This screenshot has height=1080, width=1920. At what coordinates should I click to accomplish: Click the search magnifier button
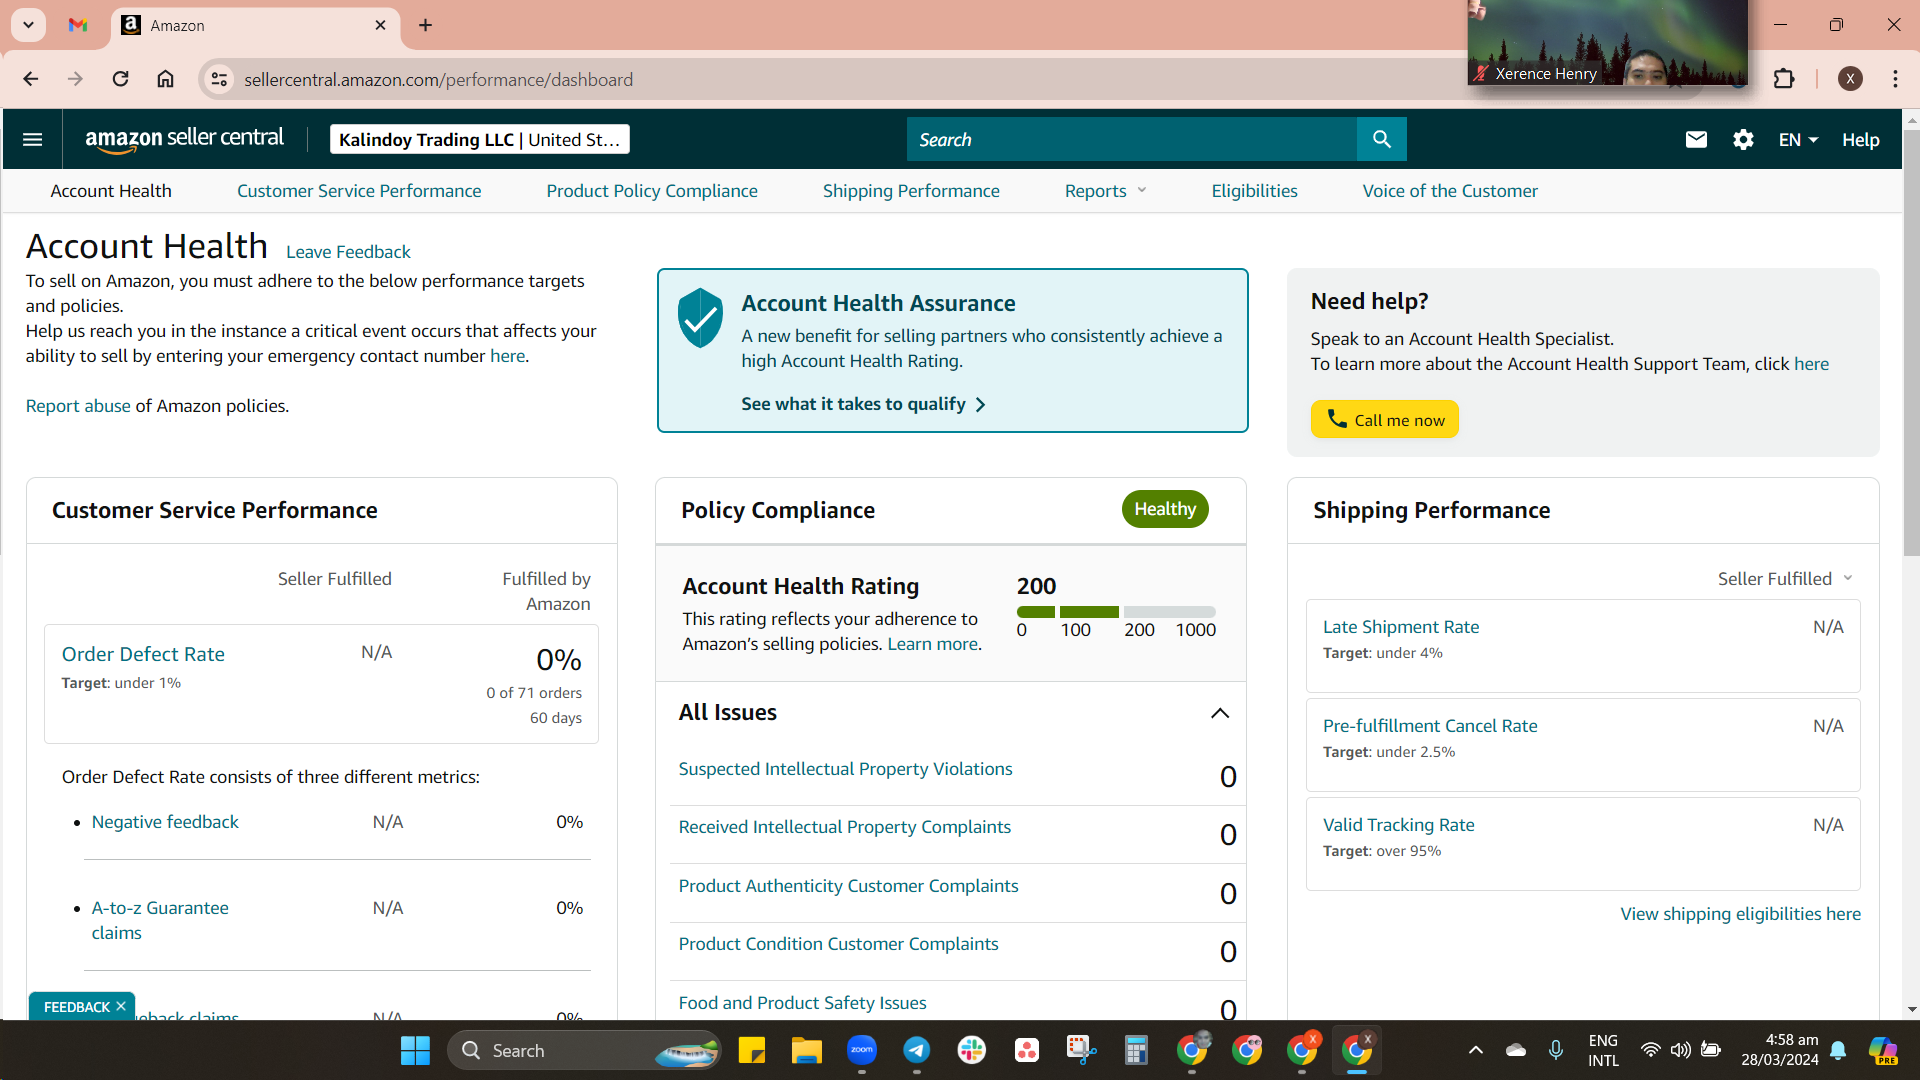1381,139
